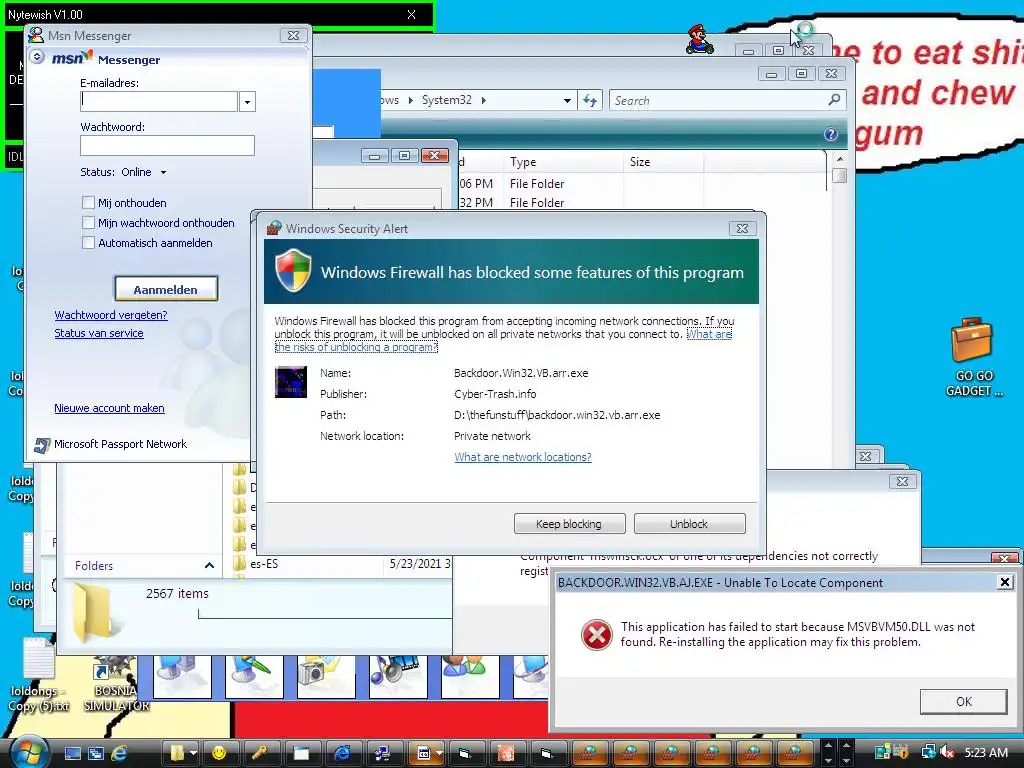The height and width of the screenshot is (768, 1024).
Task: Click Microsoft Passport Network label
Action: 120,444
